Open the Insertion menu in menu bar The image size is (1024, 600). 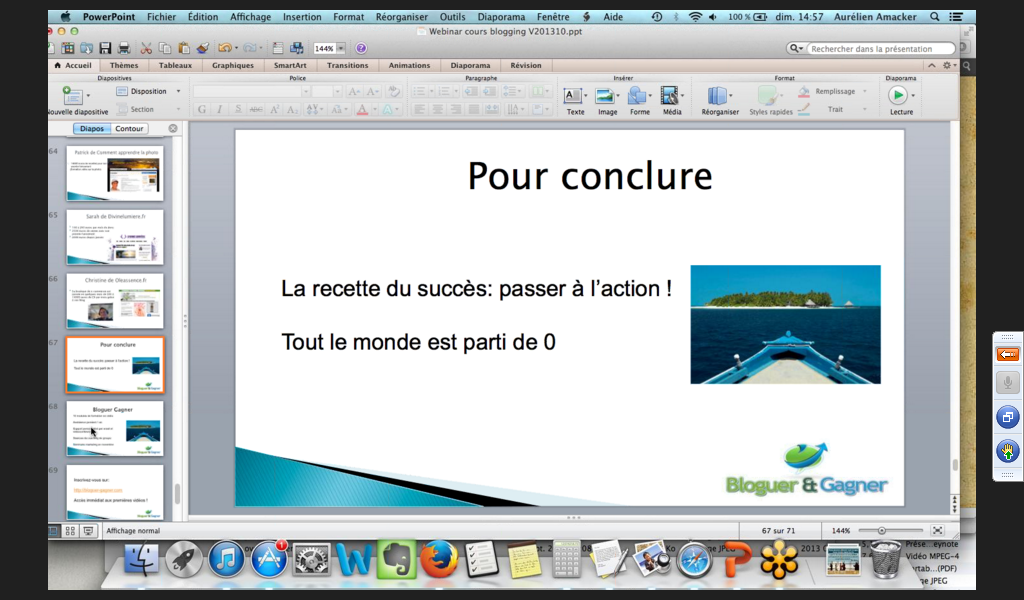[302, 17]
